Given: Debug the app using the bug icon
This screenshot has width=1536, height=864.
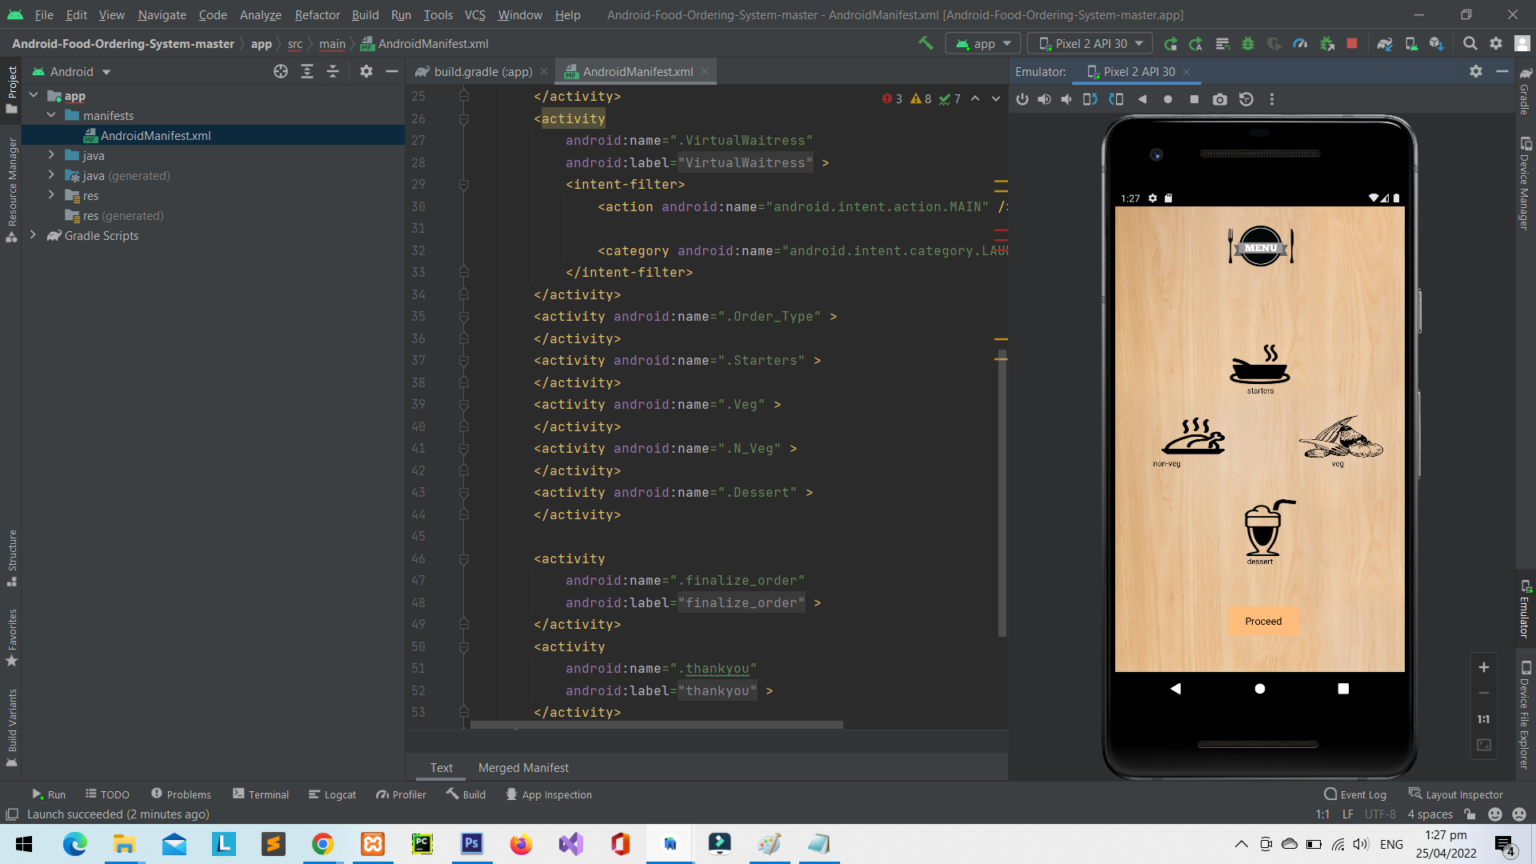Looking at the screenshot, I should 1248,43.
